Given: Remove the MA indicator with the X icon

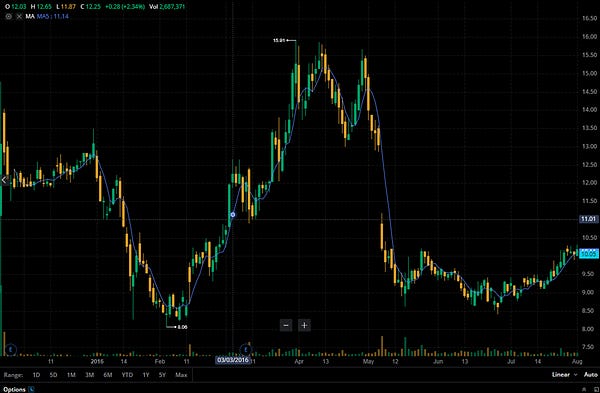Looking at the screenshot, I should pos(19,16).
